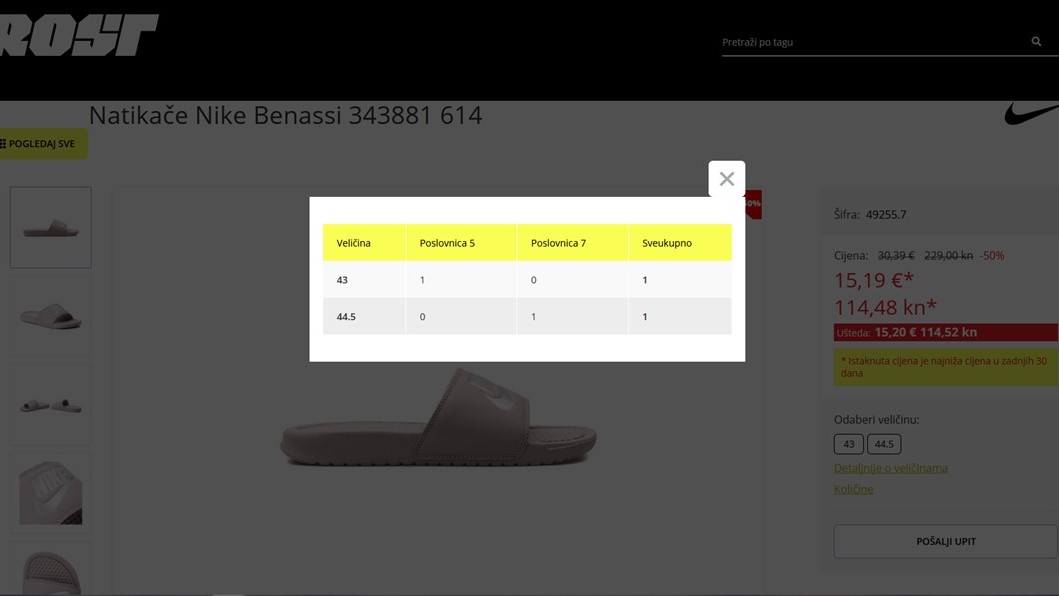Click the discounted price '15,19 €*'
Image resolution: width=1059 pixels, height=596 pixels.
click(874, 280)
